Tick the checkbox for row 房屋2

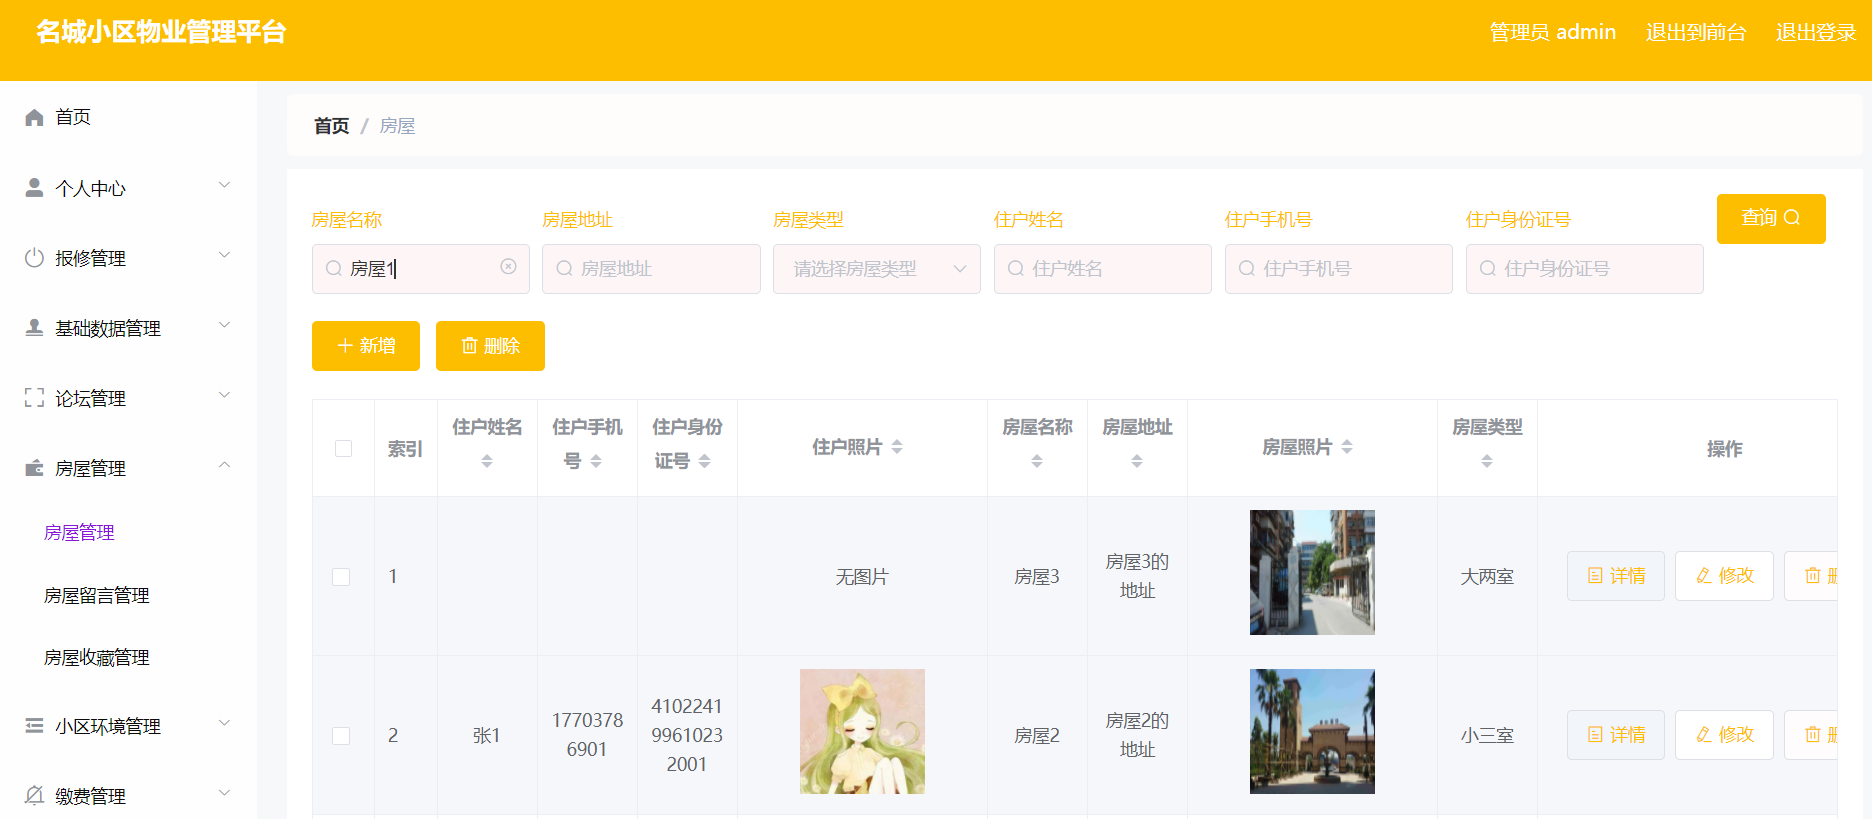341,736
